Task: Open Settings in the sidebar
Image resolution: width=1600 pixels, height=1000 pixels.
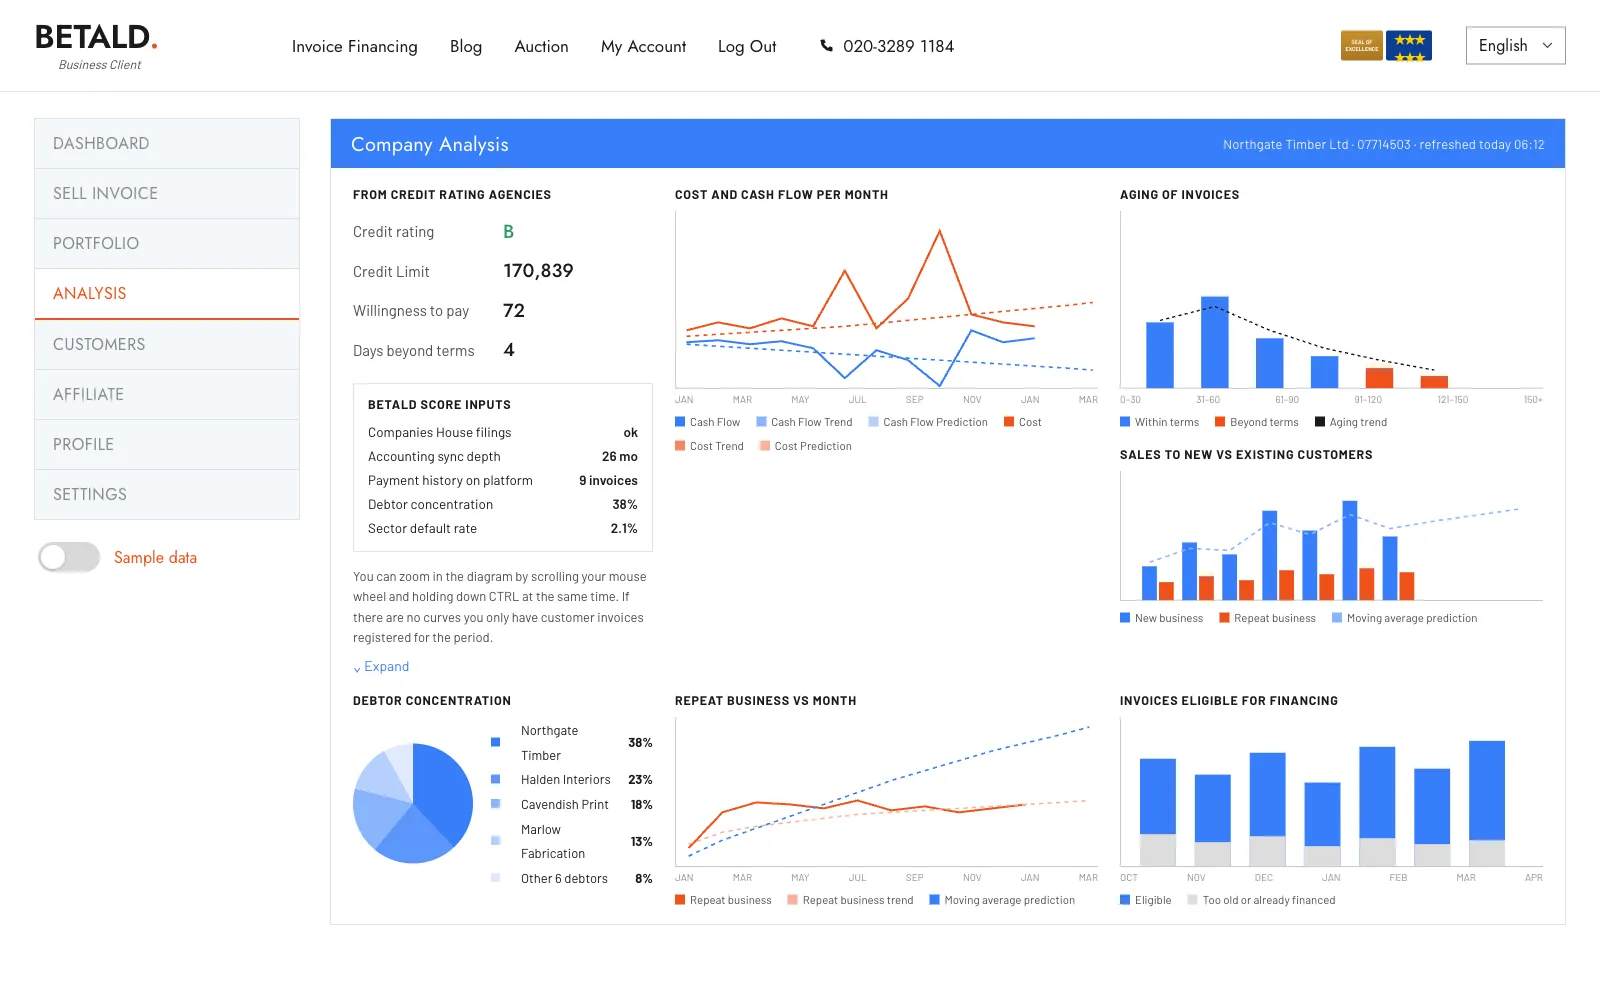Action: coord(167,495)
